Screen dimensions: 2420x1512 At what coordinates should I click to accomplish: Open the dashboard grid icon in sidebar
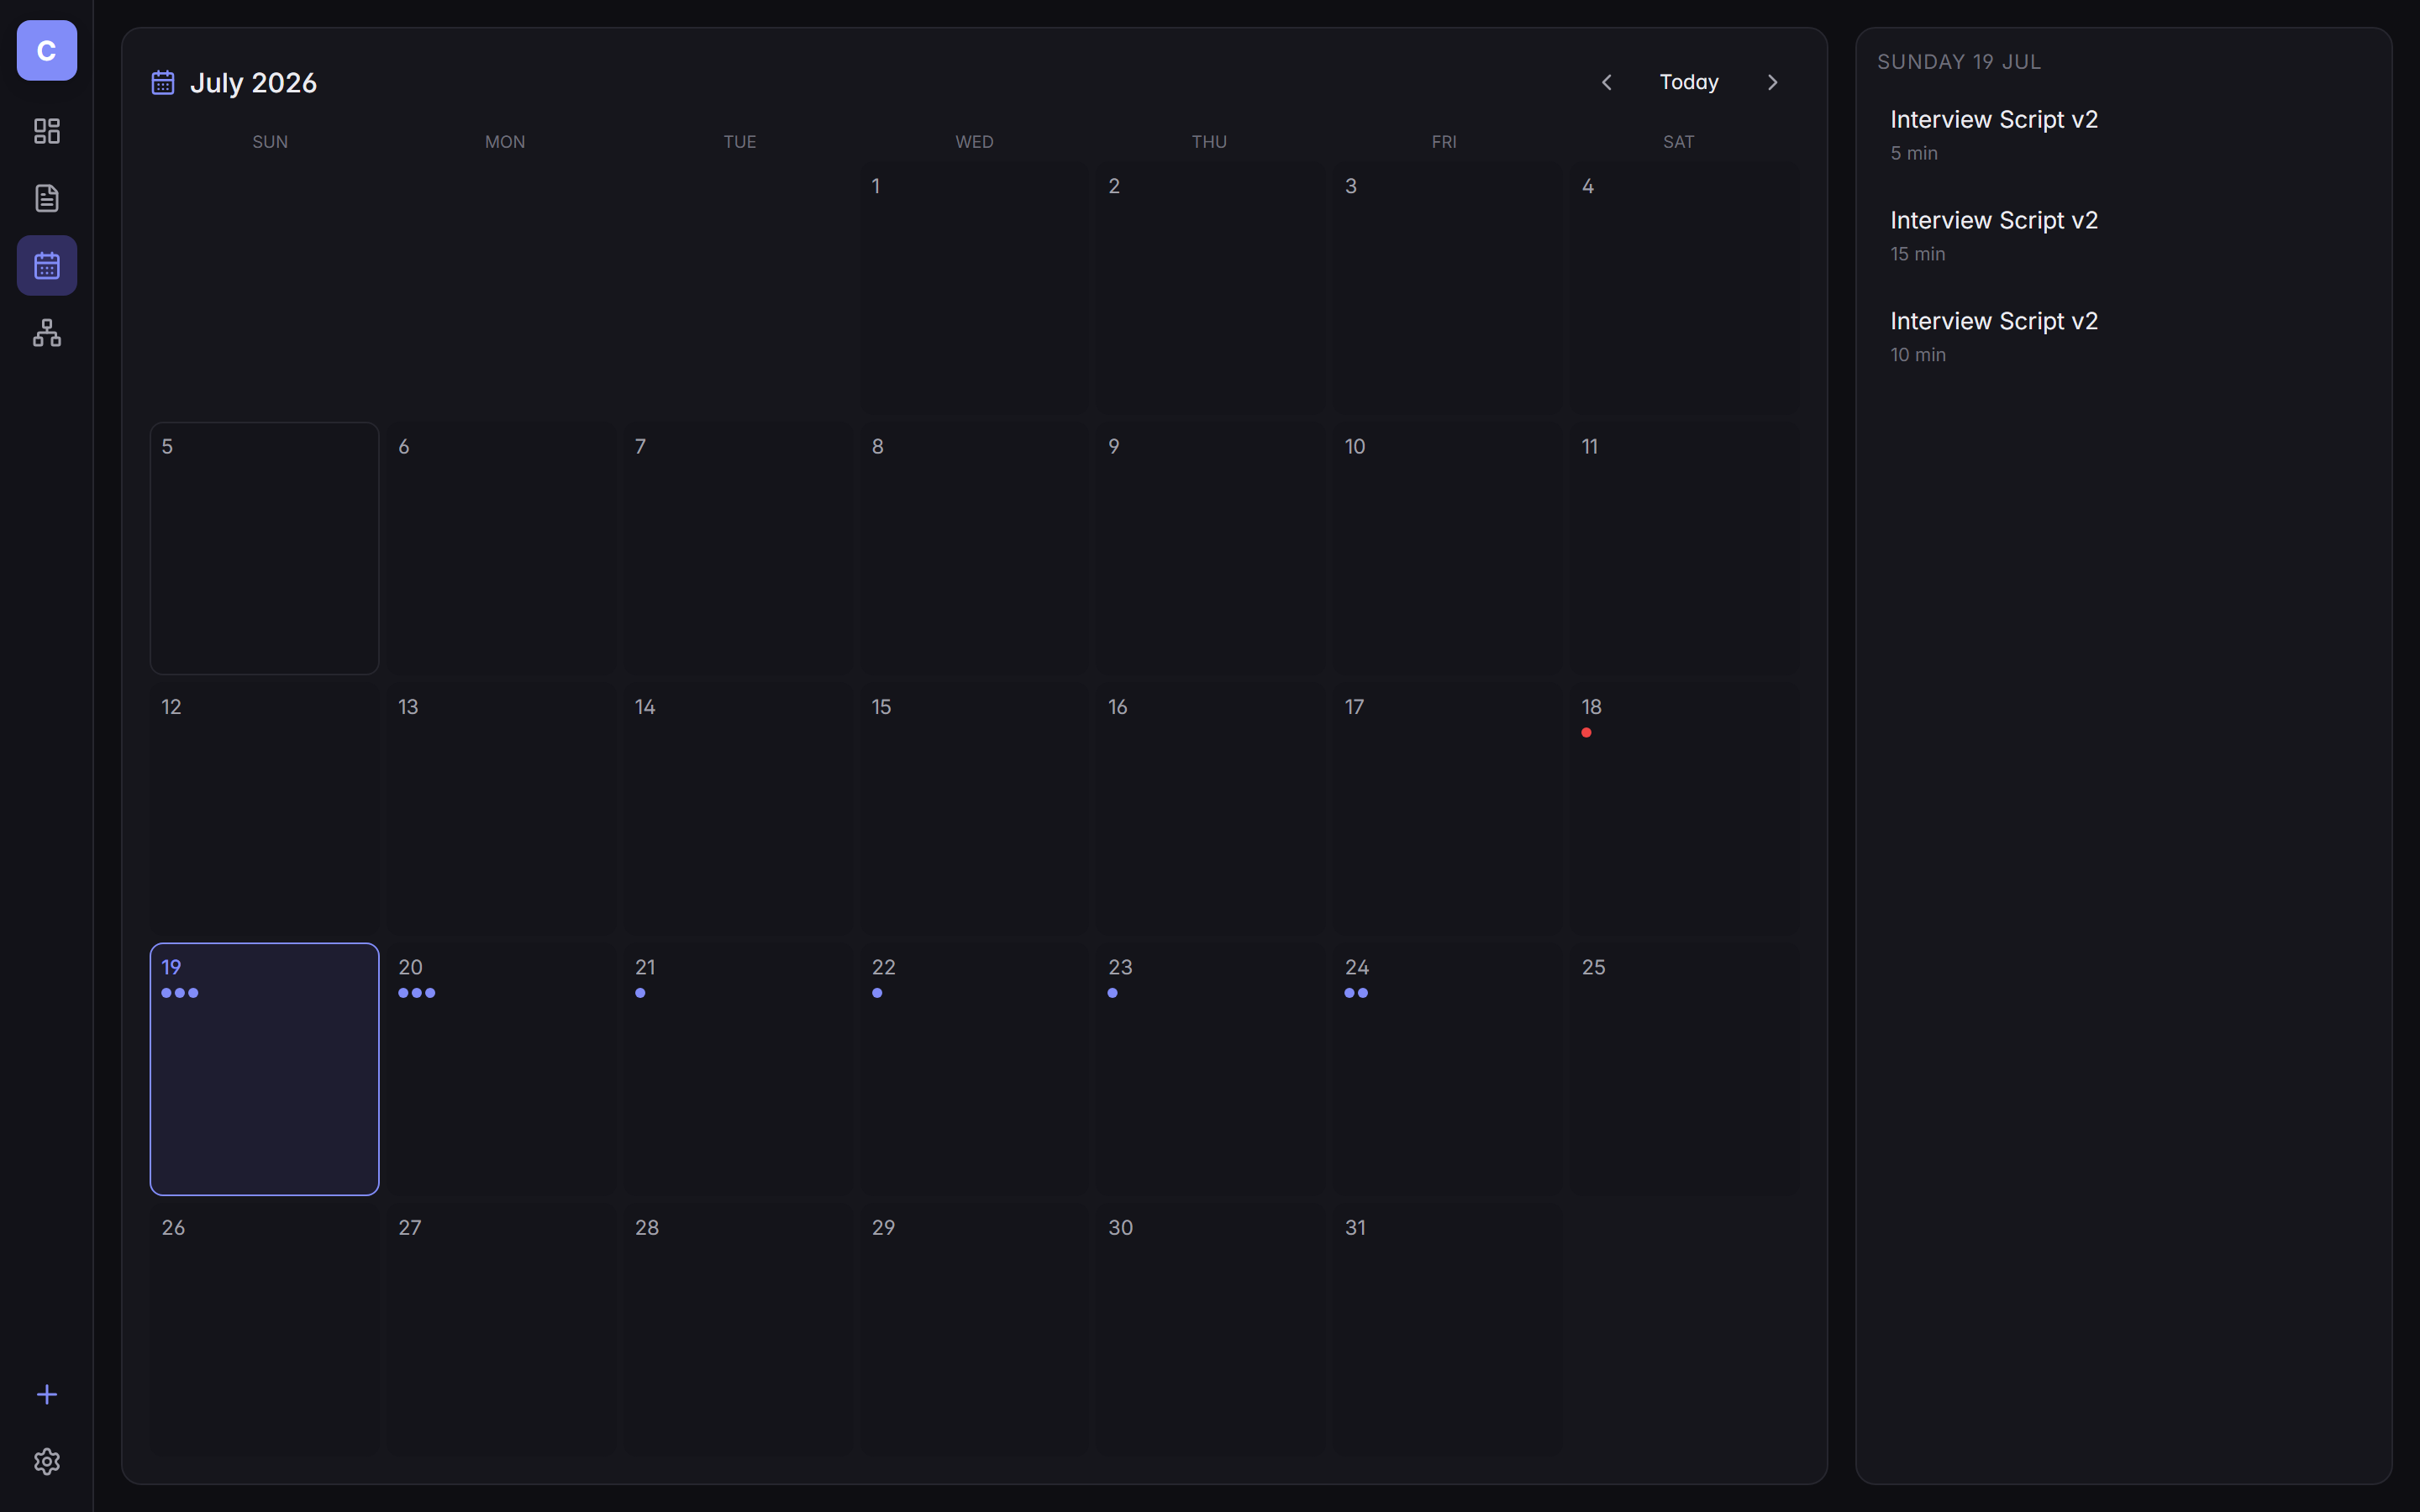point(47,131)
